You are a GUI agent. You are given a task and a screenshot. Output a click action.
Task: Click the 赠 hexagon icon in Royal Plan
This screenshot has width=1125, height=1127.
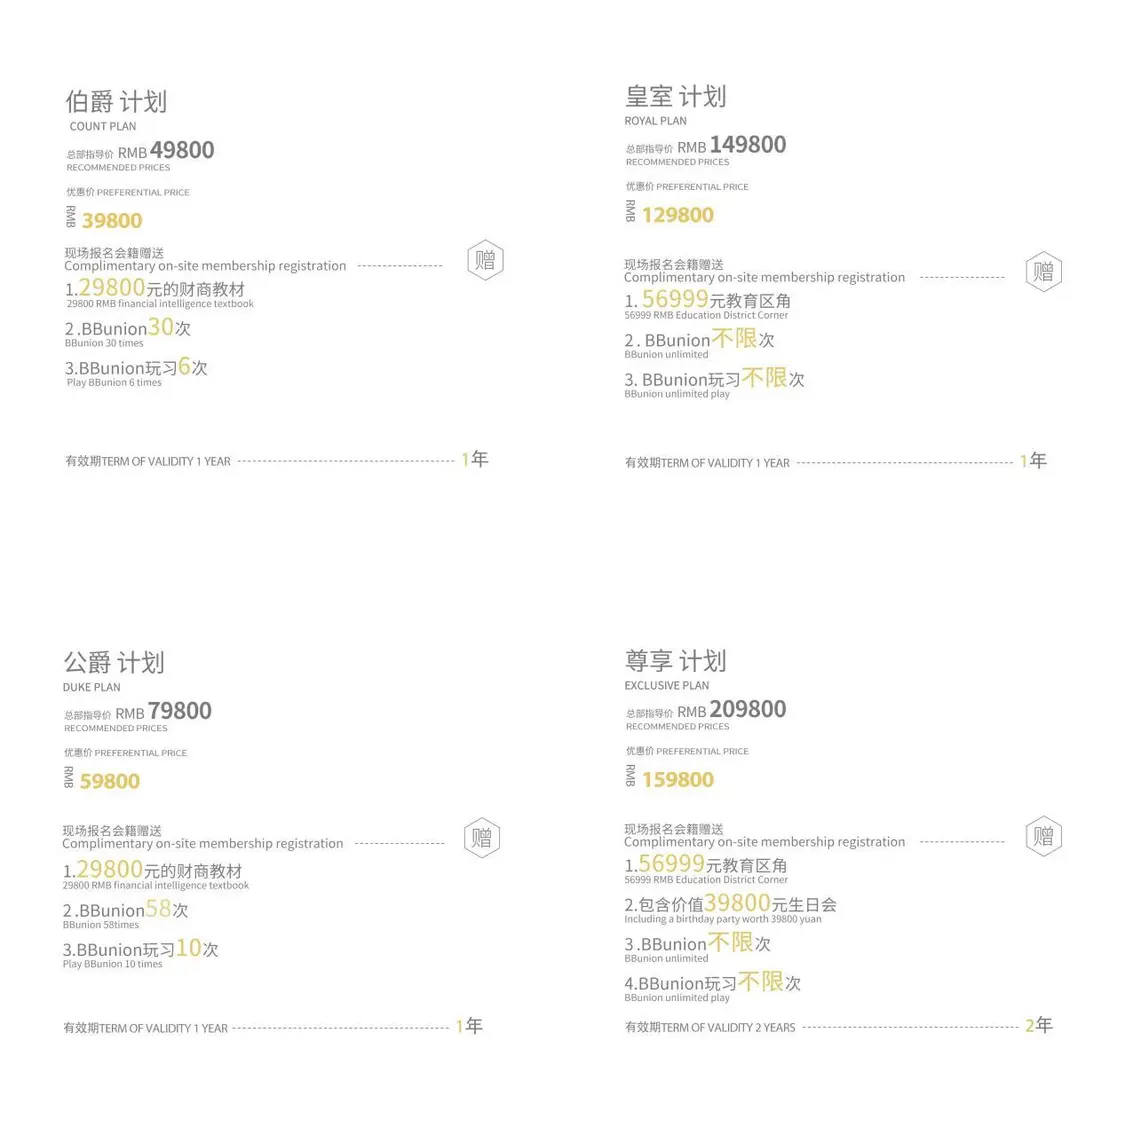[1043, 271]
